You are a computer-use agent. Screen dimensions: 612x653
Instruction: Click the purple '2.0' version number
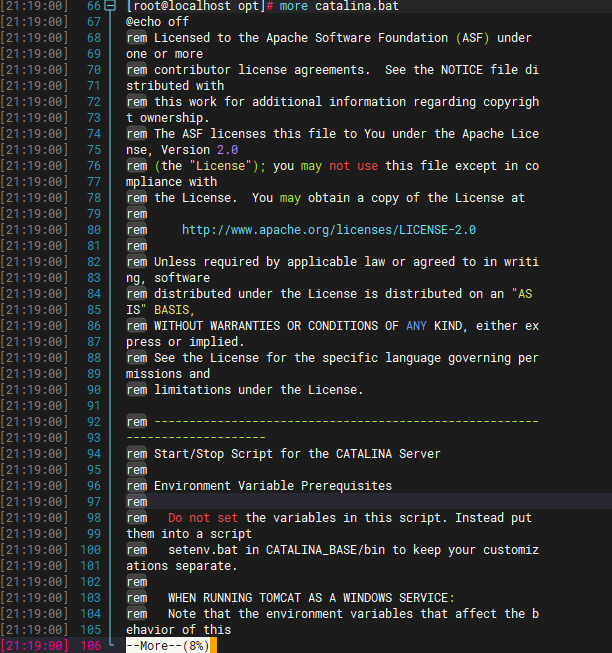tap(227, 150)
